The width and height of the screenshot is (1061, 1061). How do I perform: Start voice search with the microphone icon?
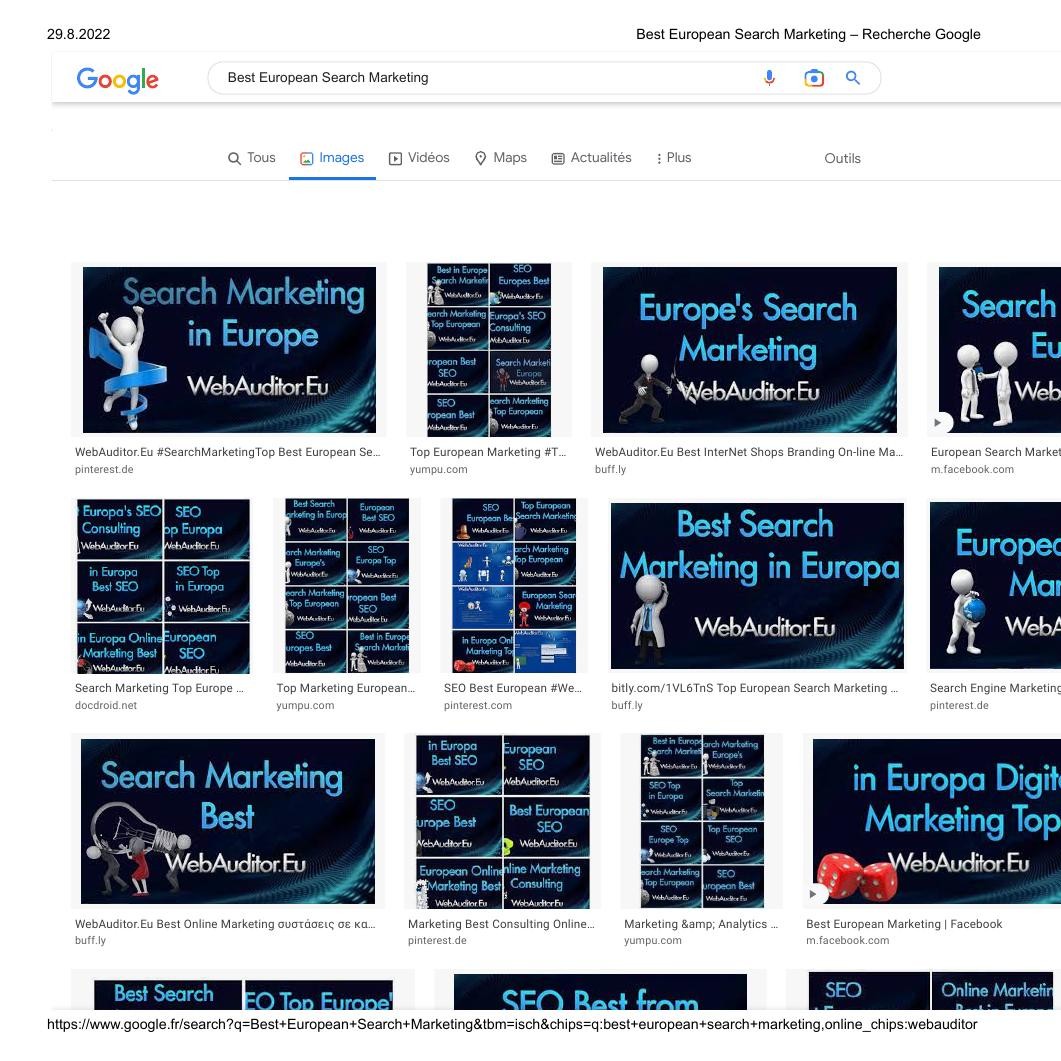(769, 77)
